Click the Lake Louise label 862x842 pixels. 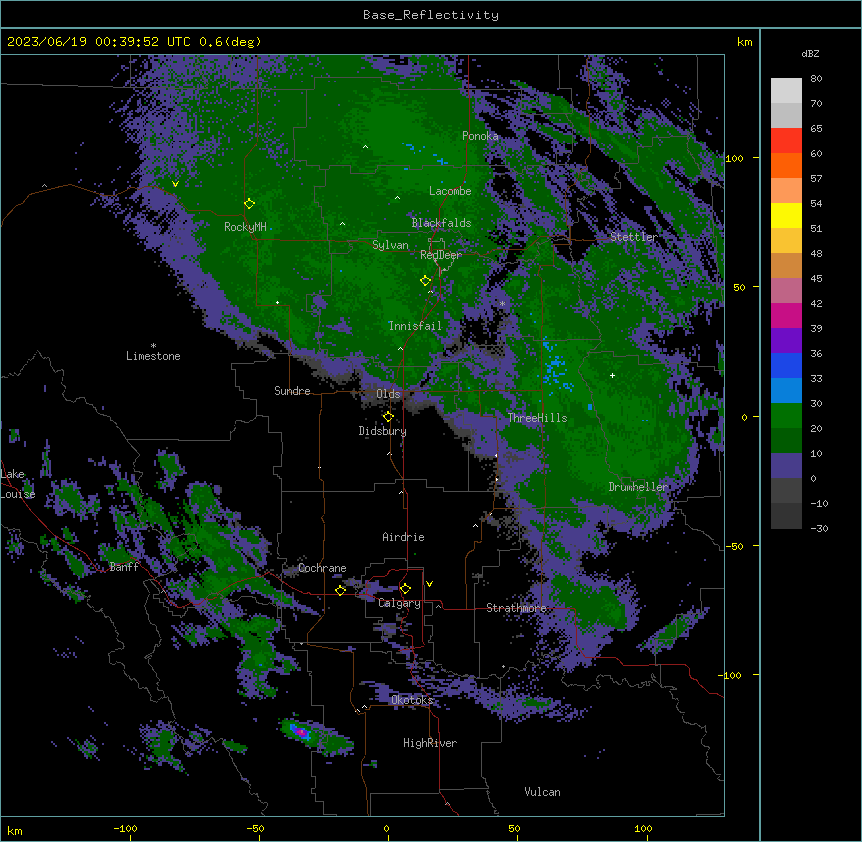tap(16, 484)
